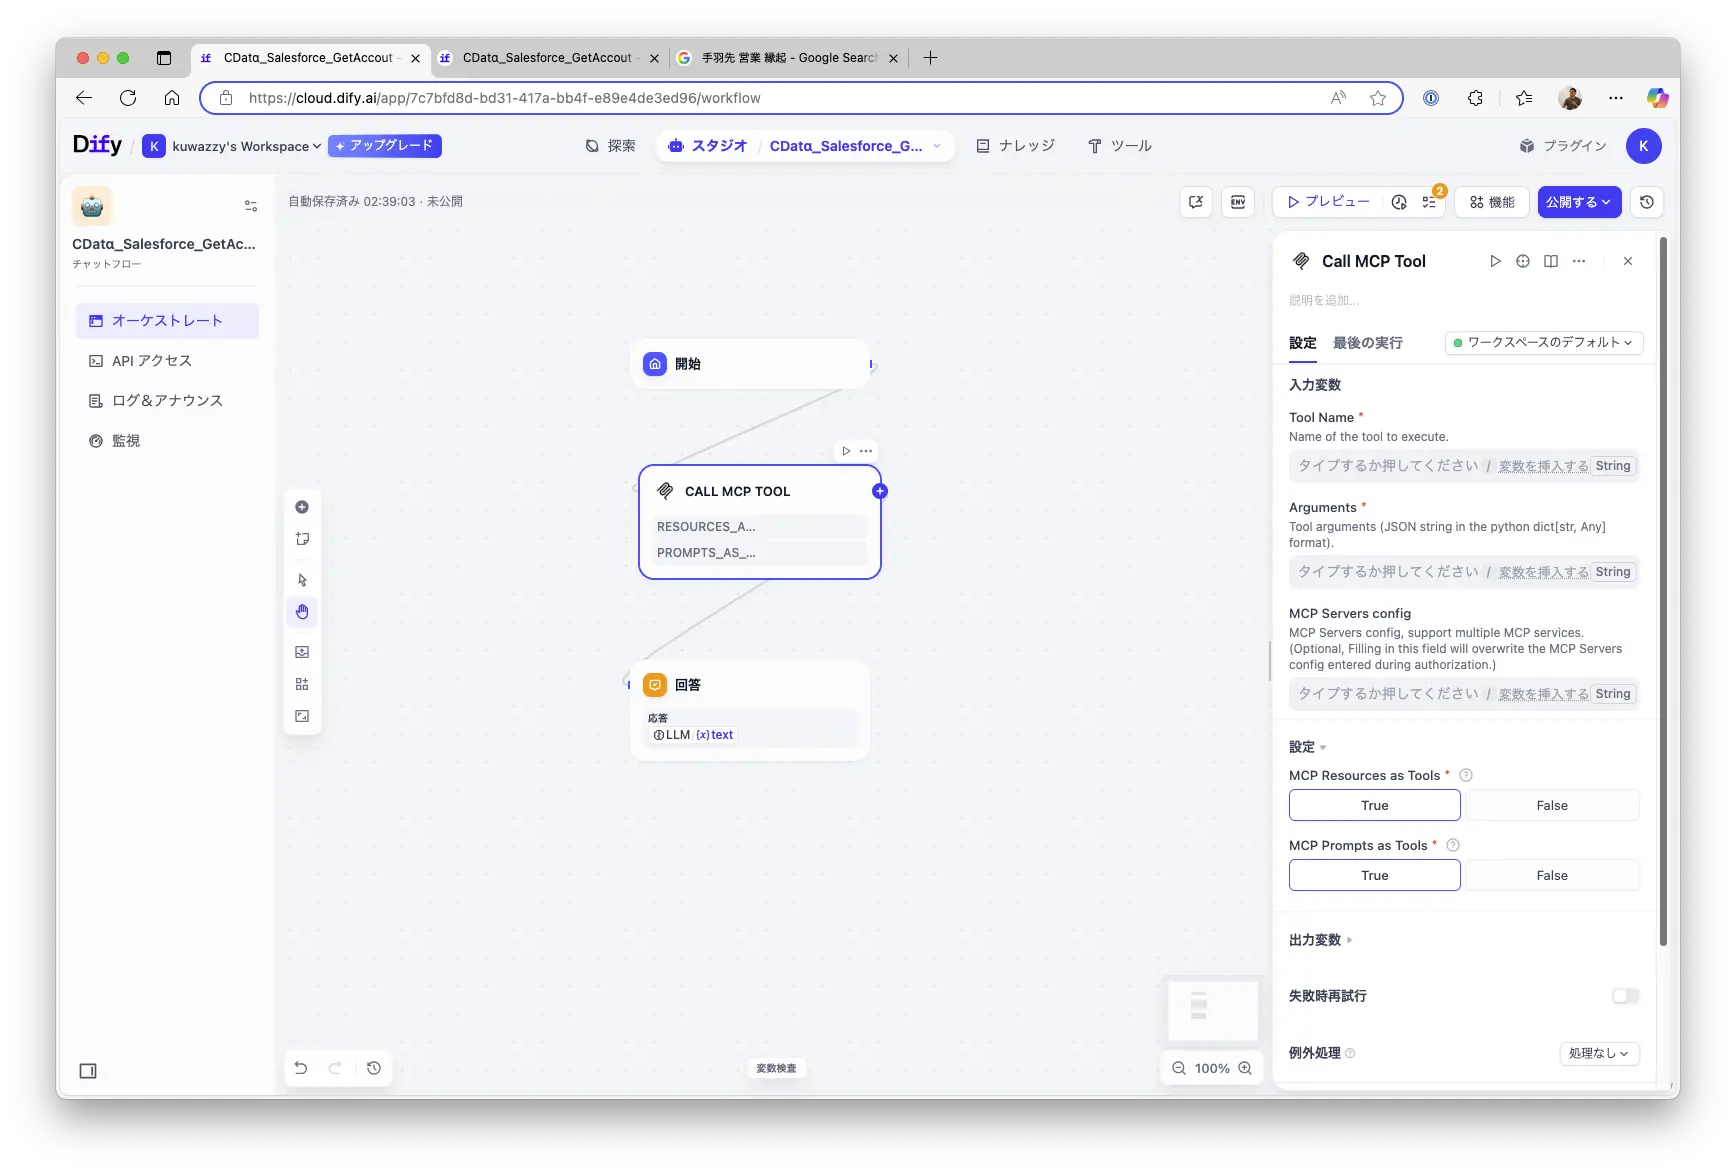1736x1173 pixels.
Task: Collapse the left sidebar panel
Action: (x=88, y=1071)
